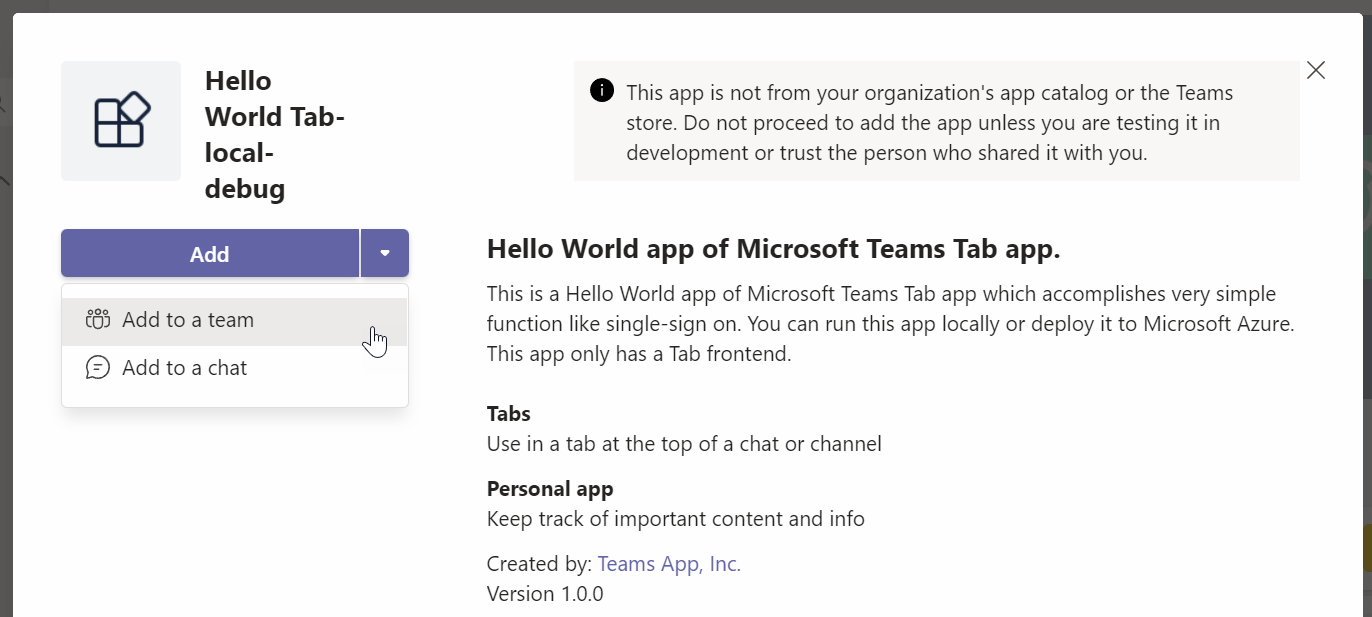The width and height of the screenshot is (1372, 617).
Task: Click the Hello World Tab app icon
Action: [x=121, y=121]
